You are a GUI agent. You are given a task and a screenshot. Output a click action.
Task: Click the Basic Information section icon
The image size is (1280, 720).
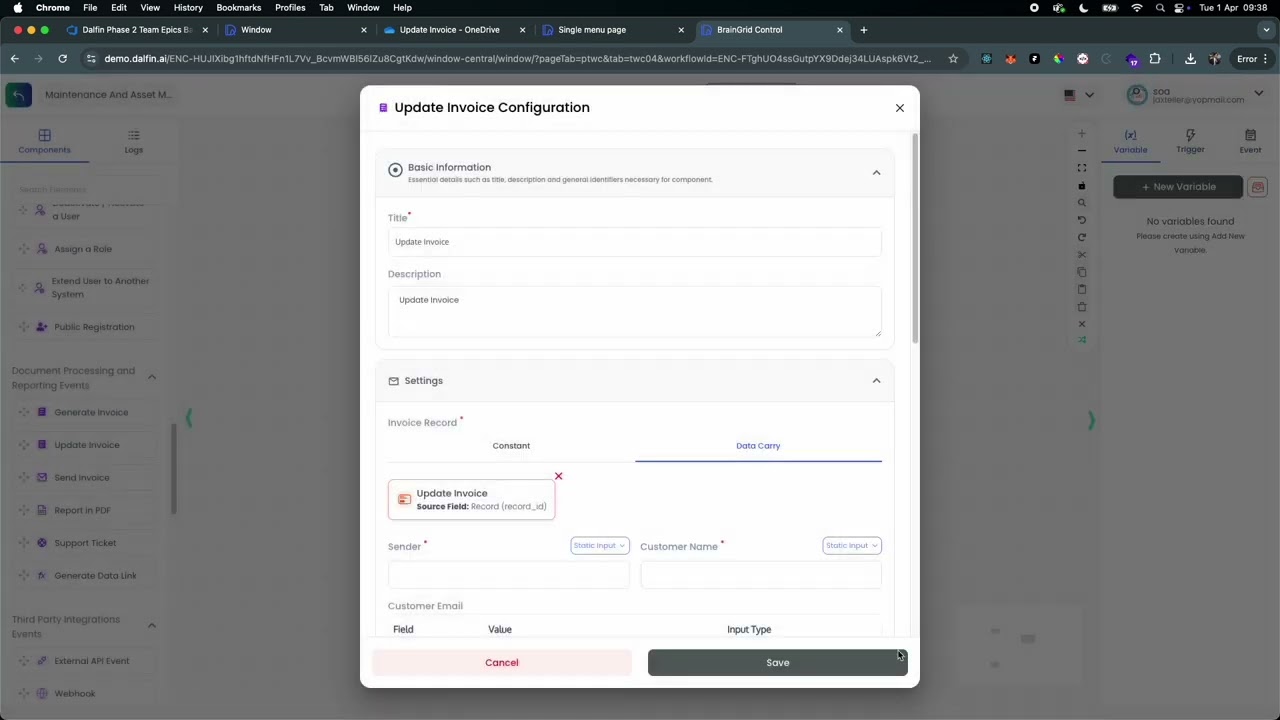pos(395,171)
